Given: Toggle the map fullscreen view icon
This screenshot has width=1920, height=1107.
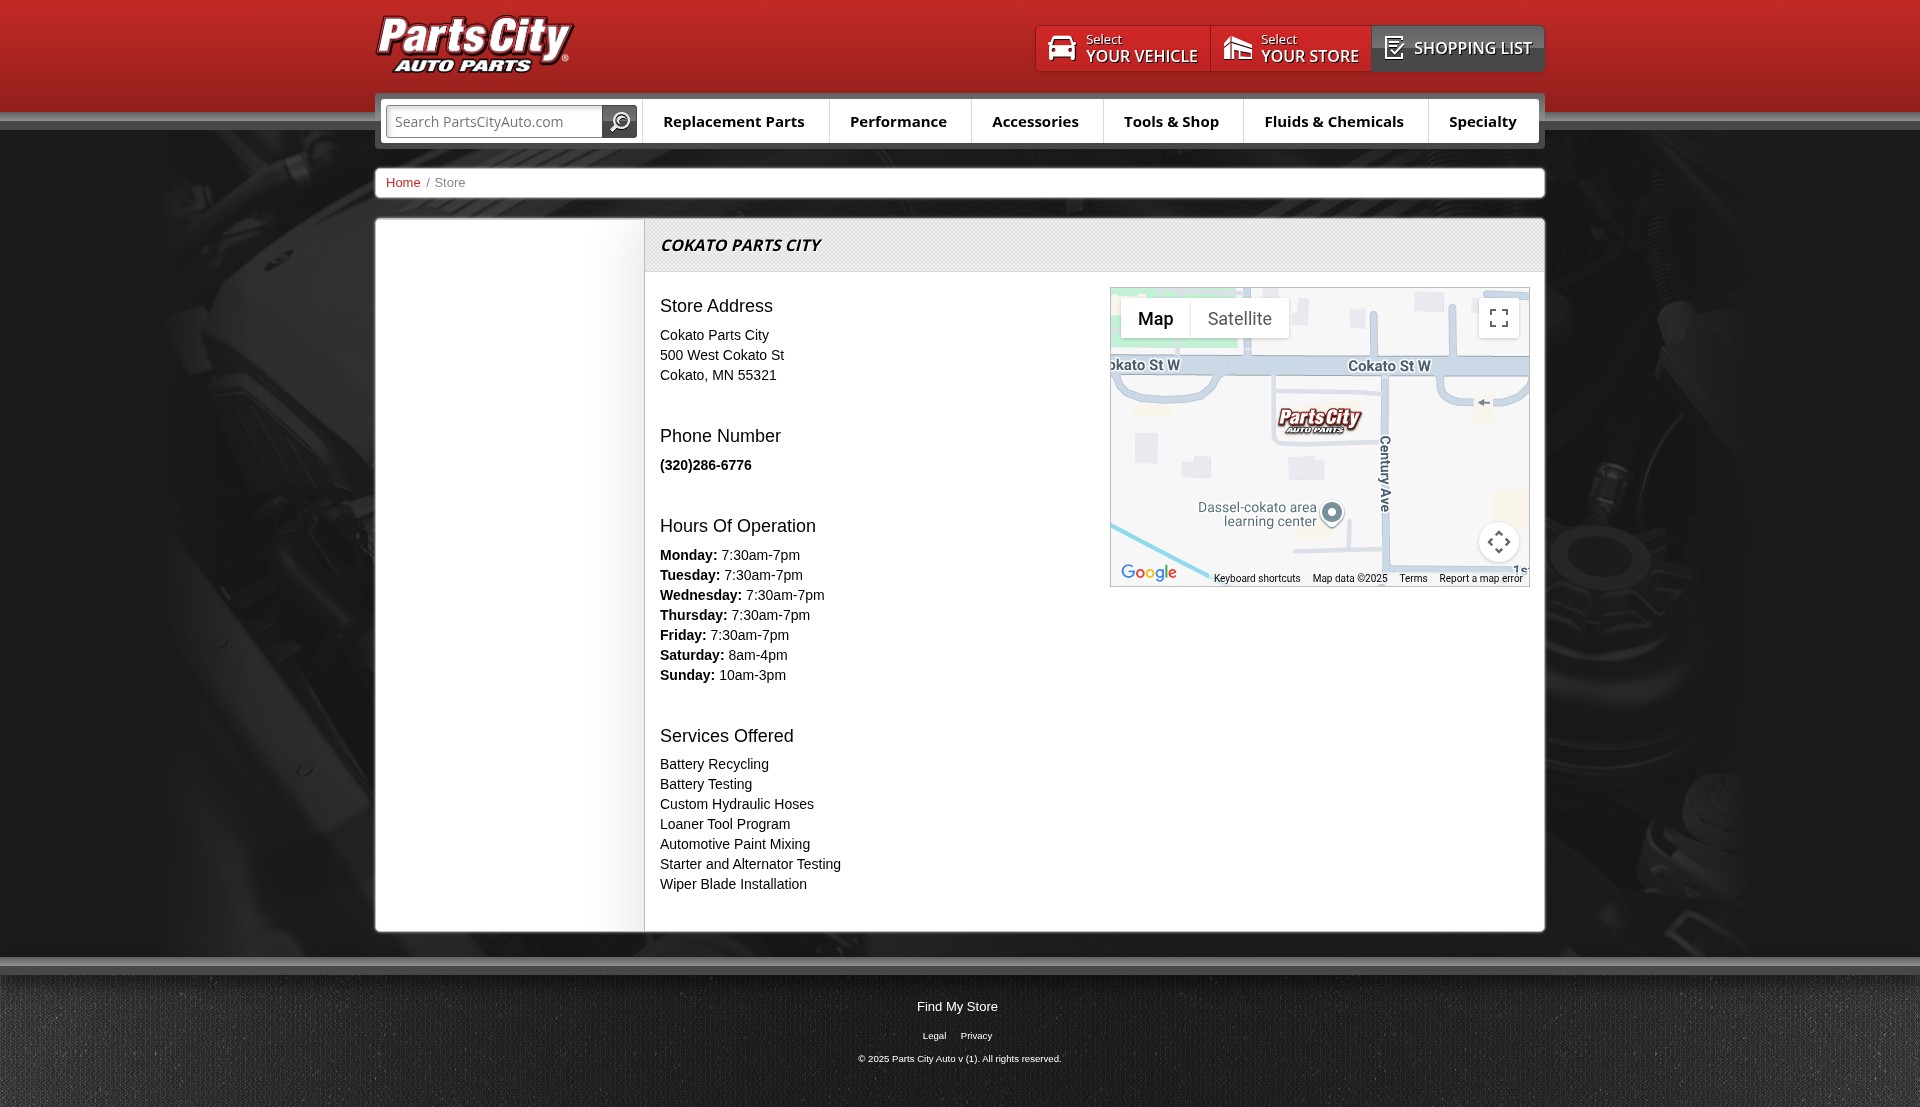Looking at the screenshot, I should 1499,318.
